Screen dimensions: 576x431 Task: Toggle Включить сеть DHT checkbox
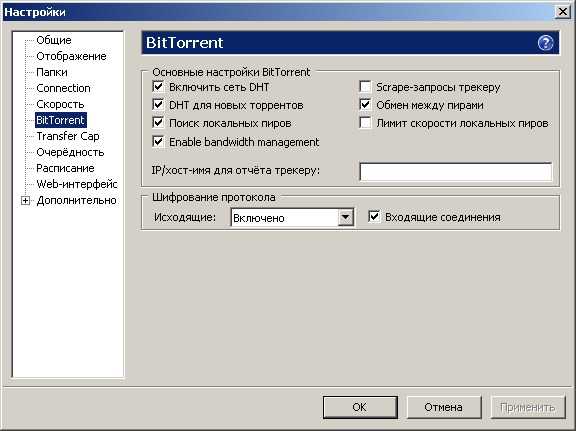click(x=158, y=87)
